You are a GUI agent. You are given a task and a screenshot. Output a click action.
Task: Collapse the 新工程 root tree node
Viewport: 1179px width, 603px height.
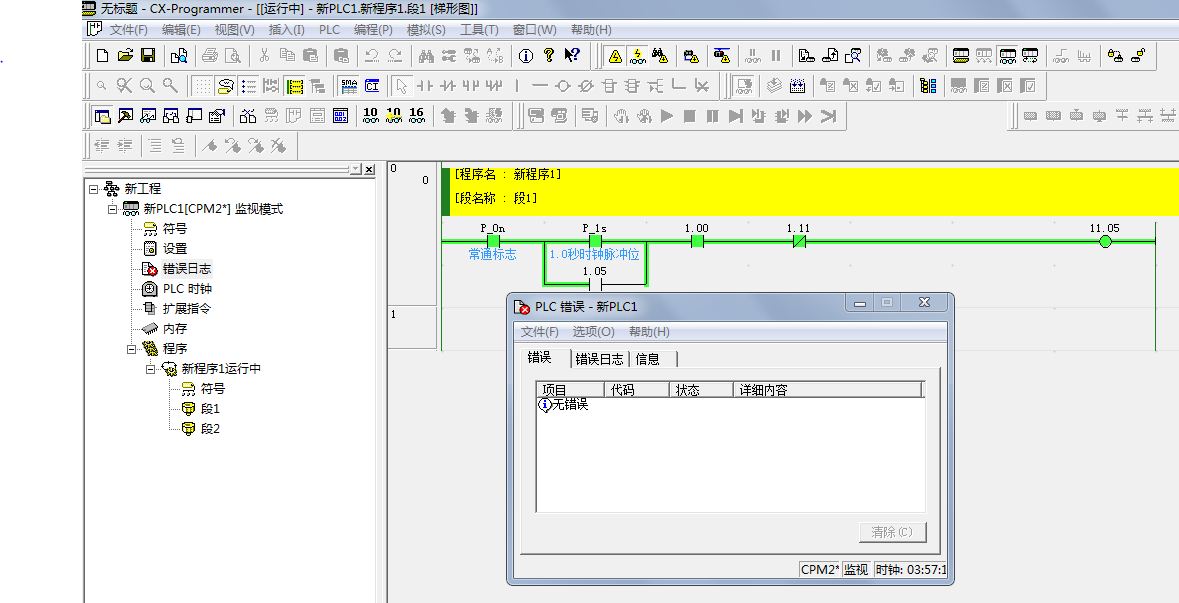tap(94, 189)
